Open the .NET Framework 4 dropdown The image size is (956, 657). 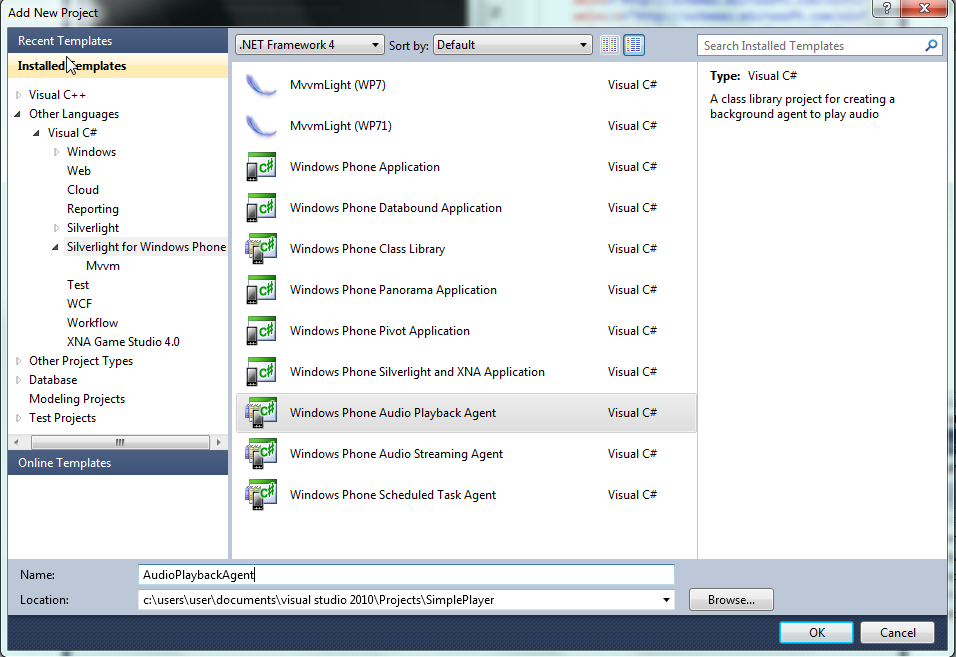point(310,44)
